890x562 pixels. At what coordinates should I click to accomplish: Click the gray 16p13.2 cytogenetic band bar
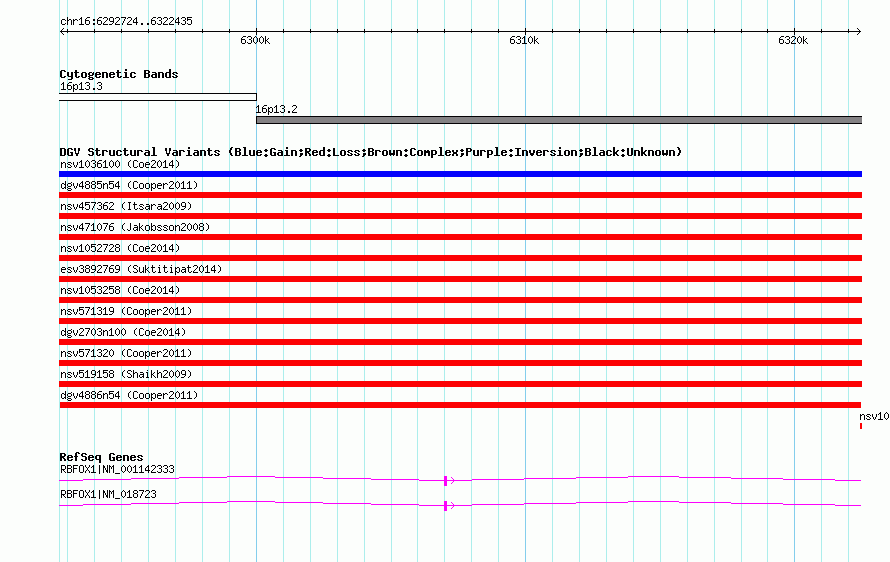pos(559,120)
